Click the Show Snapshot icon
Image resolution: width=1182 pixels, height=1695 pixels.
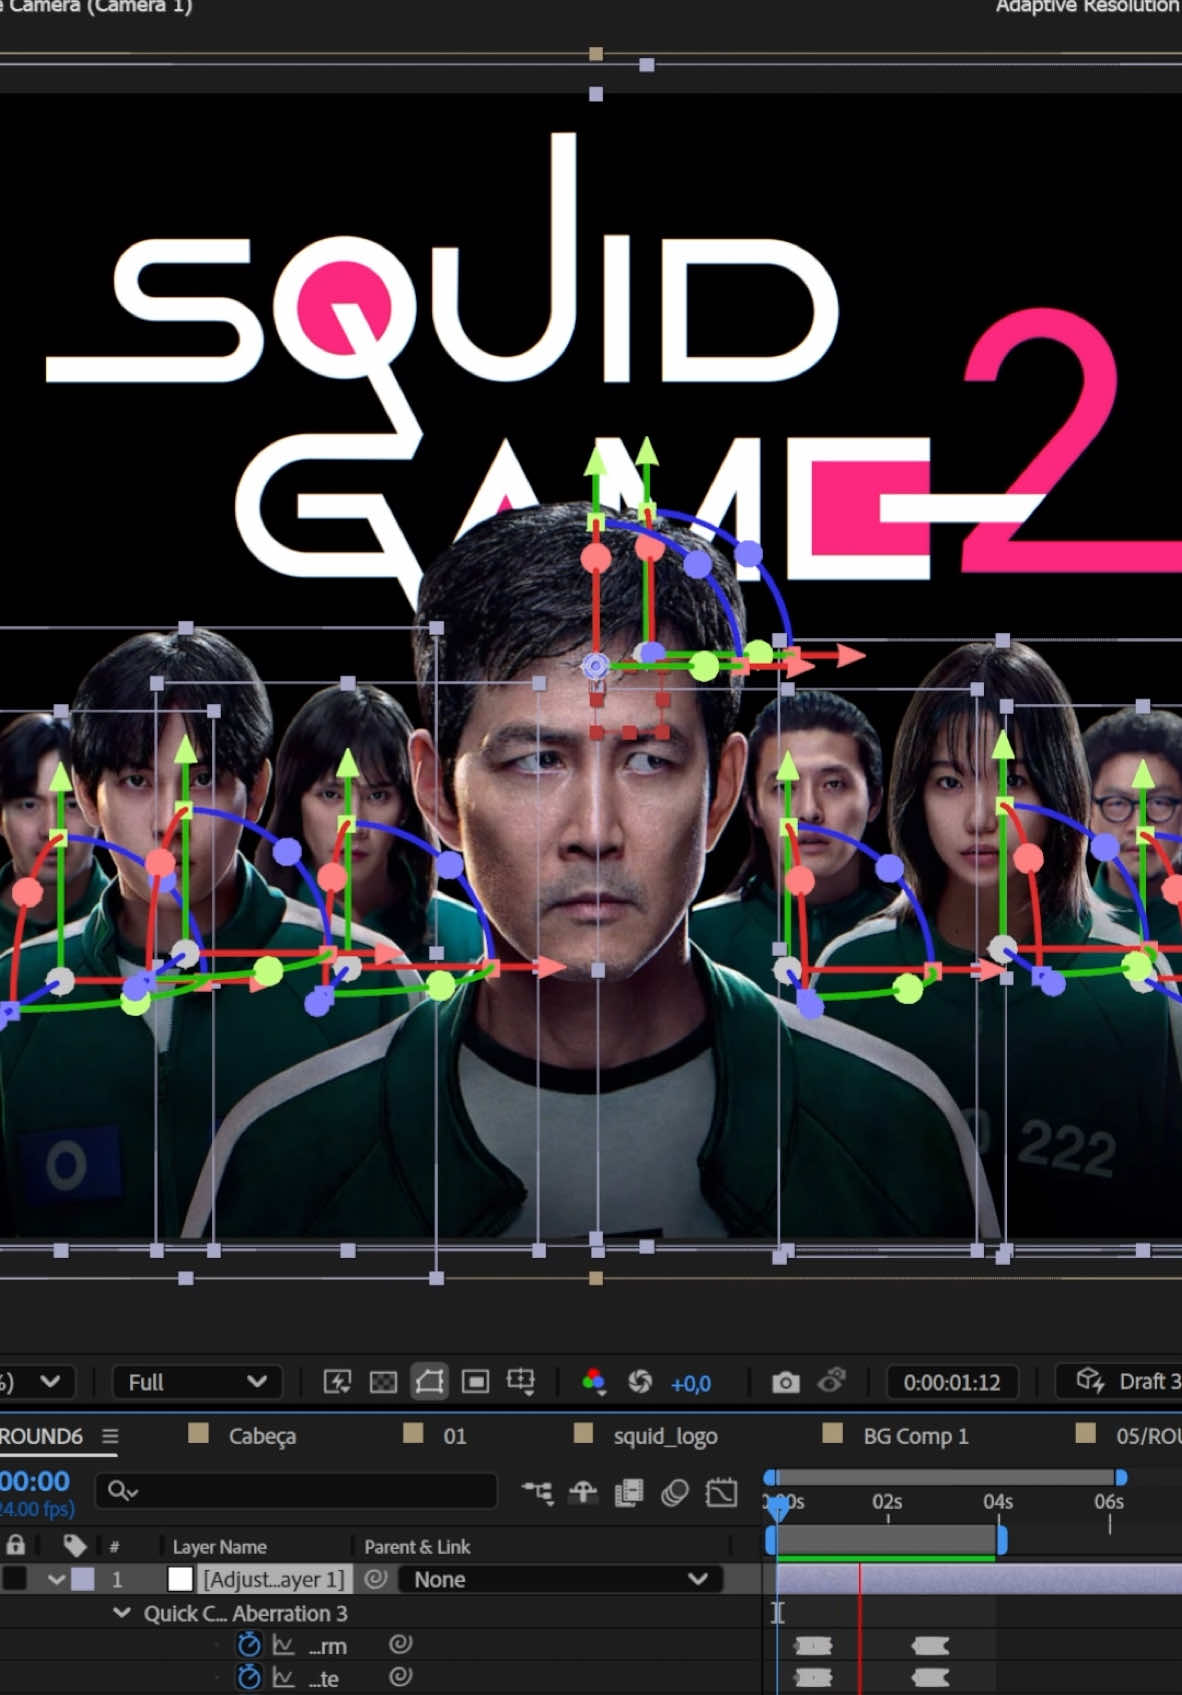point(832,1381)
